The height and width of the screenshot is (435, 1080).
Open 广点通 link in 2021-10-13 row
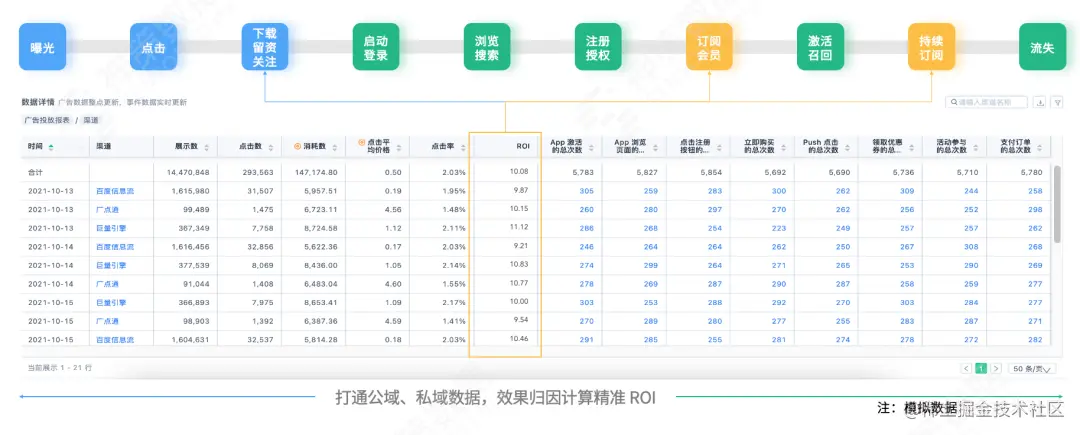[108, 209]
